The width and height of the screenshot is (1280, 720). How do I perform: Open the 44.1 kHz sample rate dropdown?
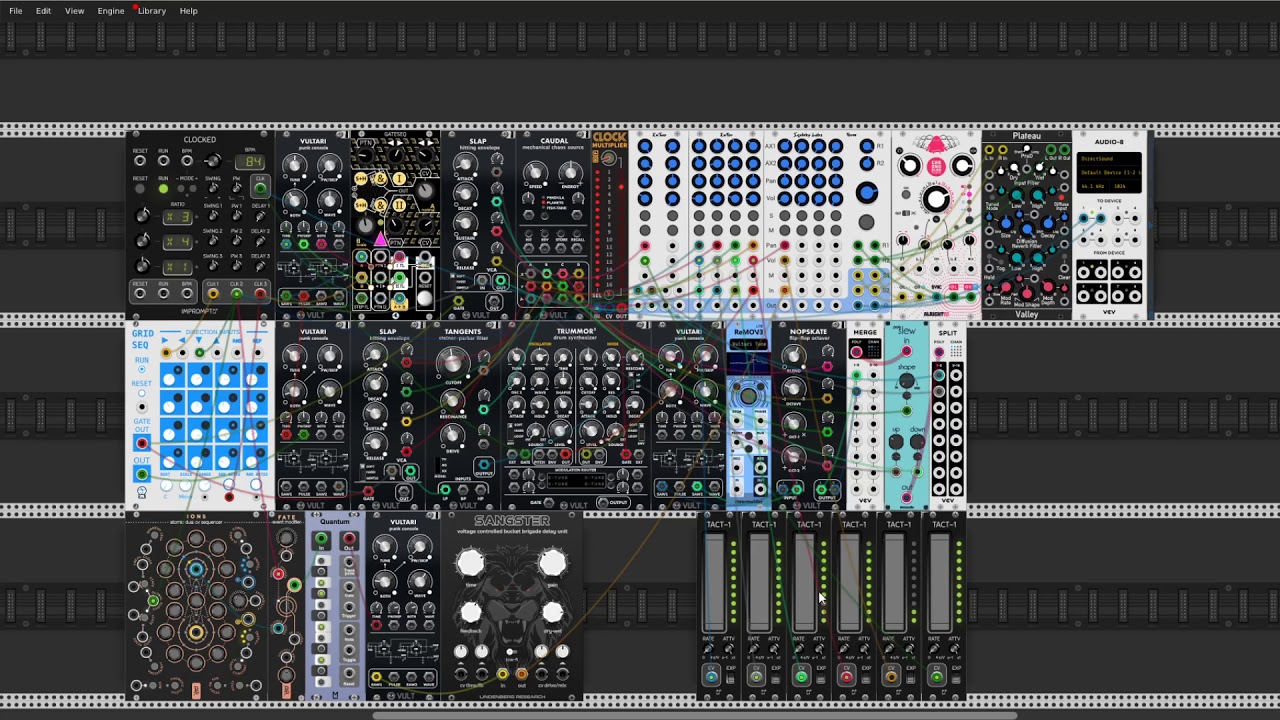(x=1093, y=186)
